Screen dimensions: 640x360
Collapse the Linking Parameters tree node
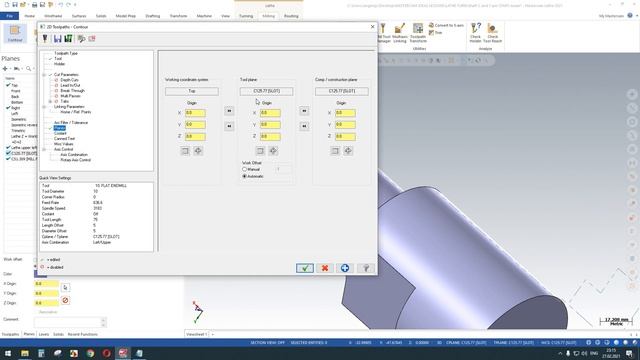point(44,107)
